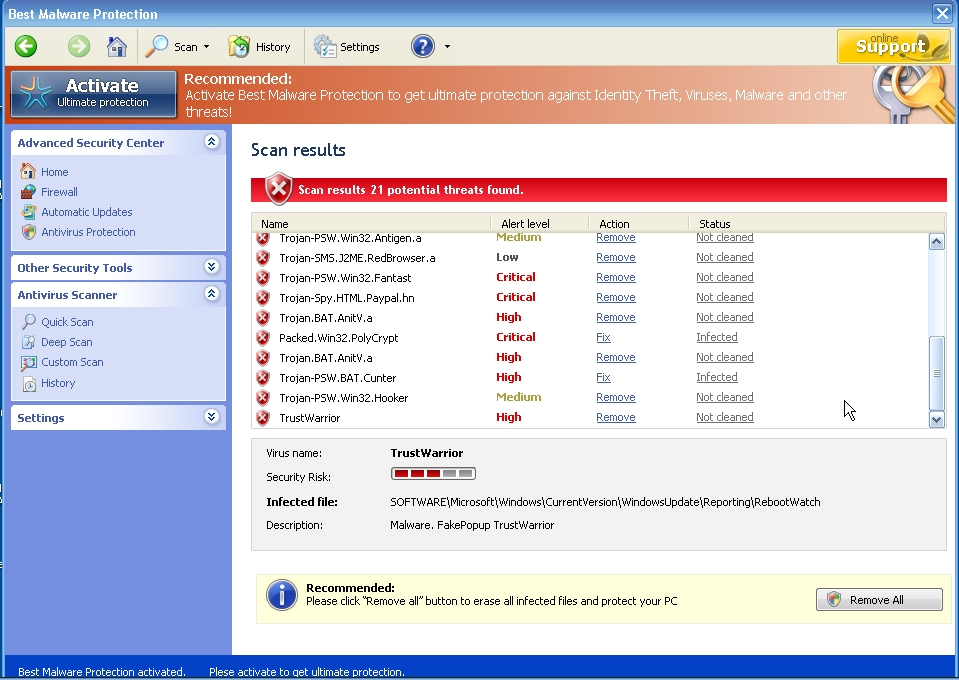959x680 pixels.
Task: Click the scroll-up arrow of results list
Action: click(936, 242)
